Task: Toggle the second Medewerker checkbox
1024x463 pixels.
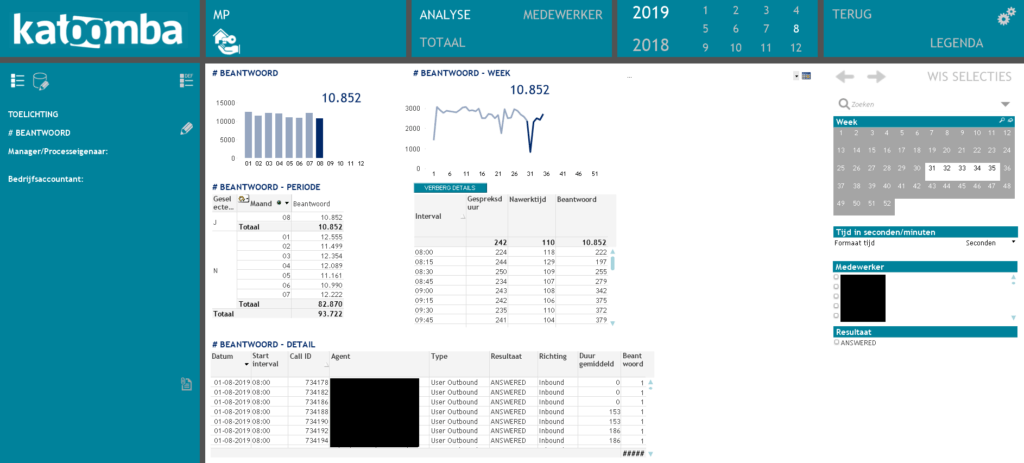Action: coord(836,286)
